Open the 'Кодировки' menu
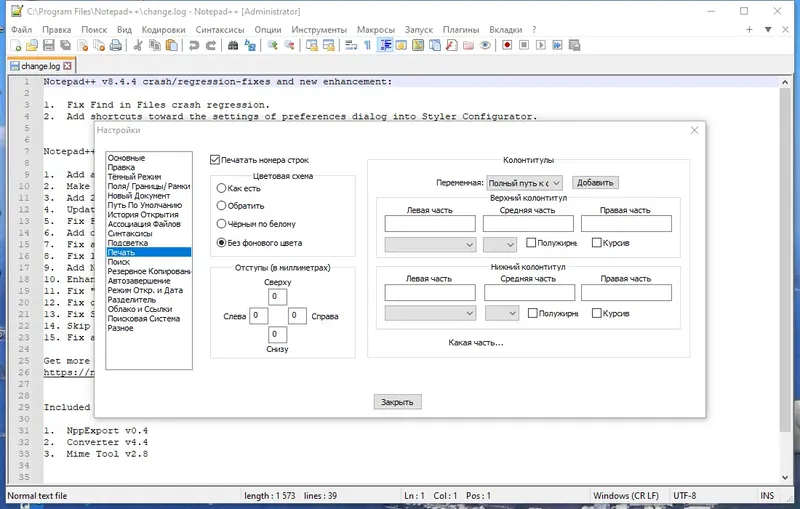The image size is (800, 509). (163, 30)
